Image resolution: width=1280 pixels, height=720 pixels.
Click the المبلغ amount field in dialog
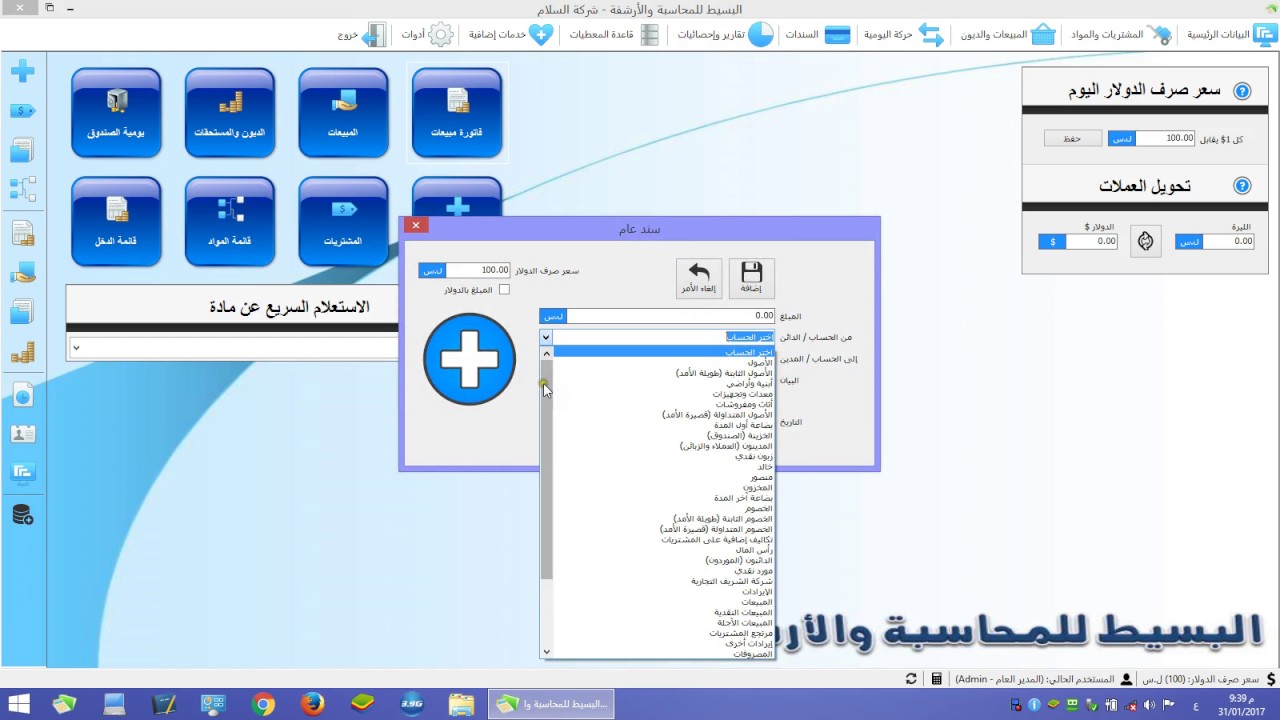(670, 316)
